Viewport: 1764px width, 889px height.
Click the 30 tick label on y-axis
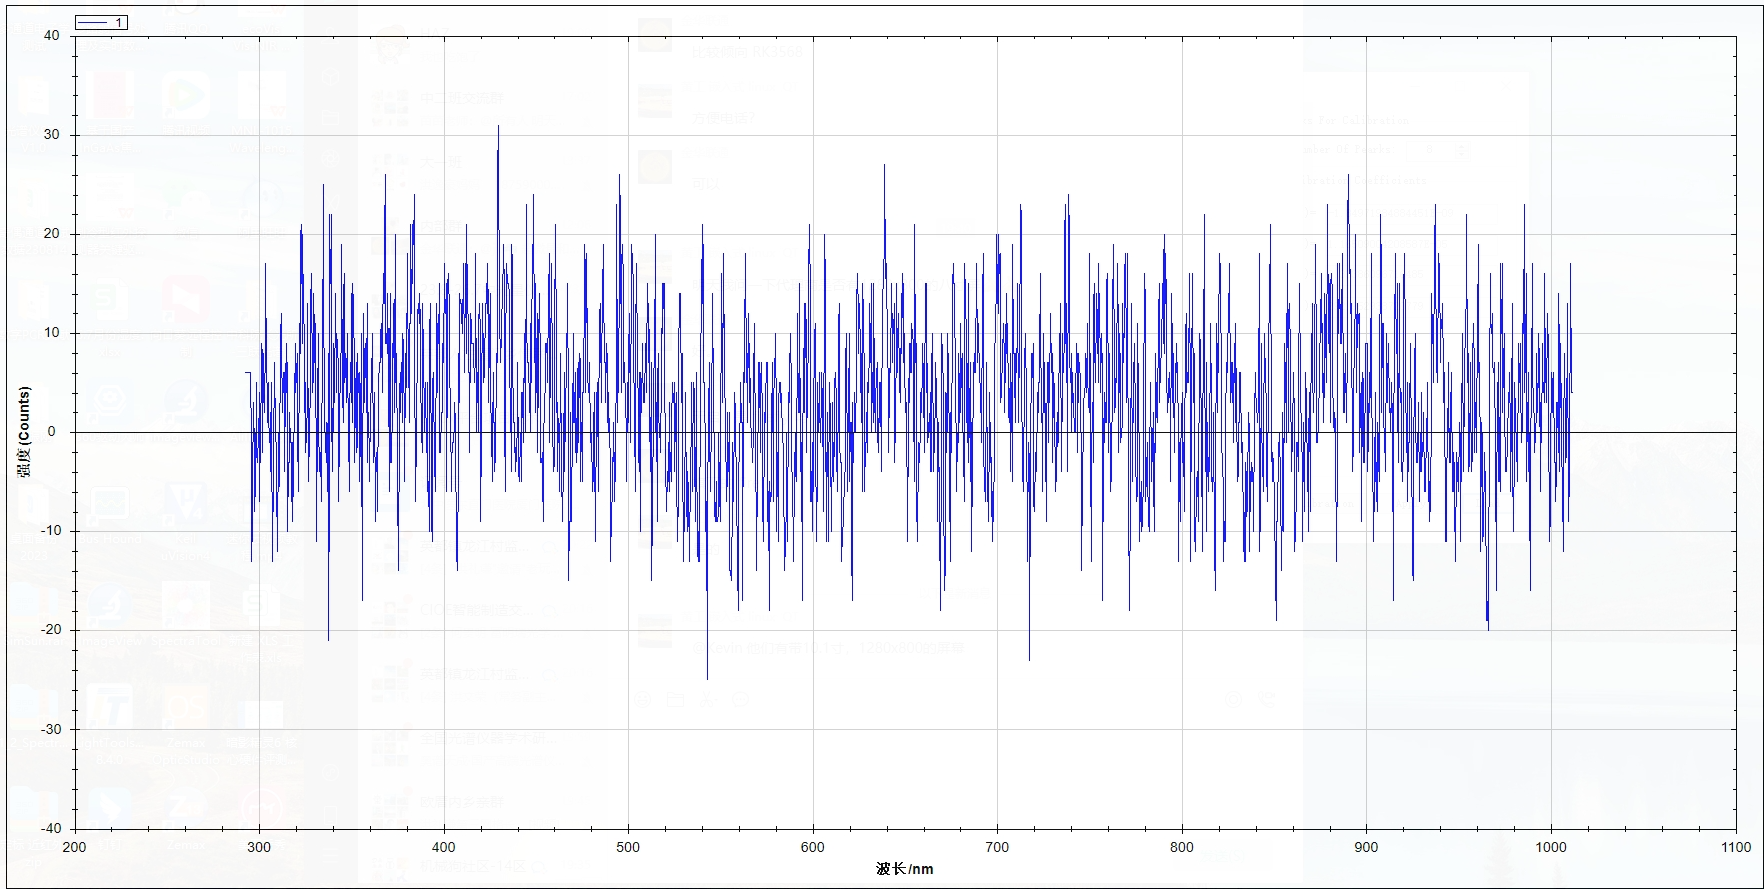52,134
